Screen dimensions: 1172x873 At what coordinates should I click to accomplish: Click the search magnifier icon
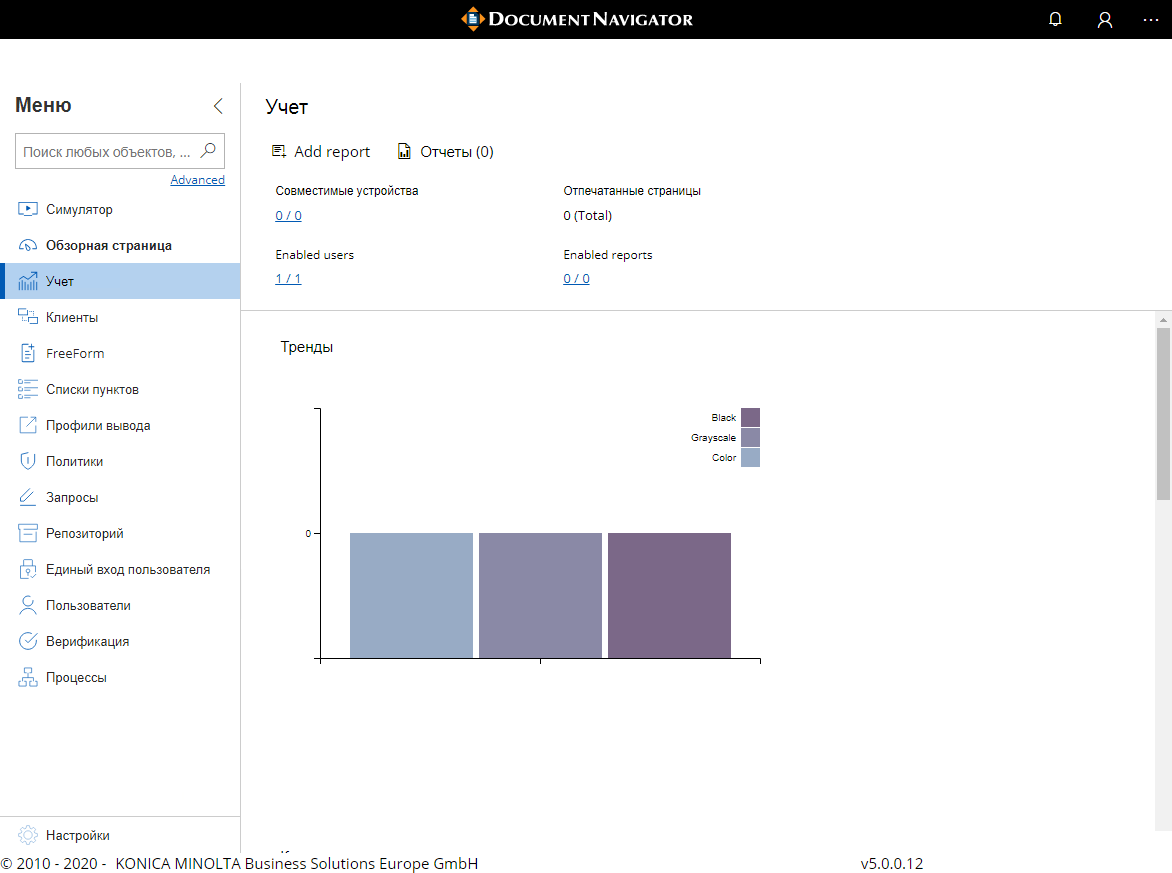click(x=209, y=150)
